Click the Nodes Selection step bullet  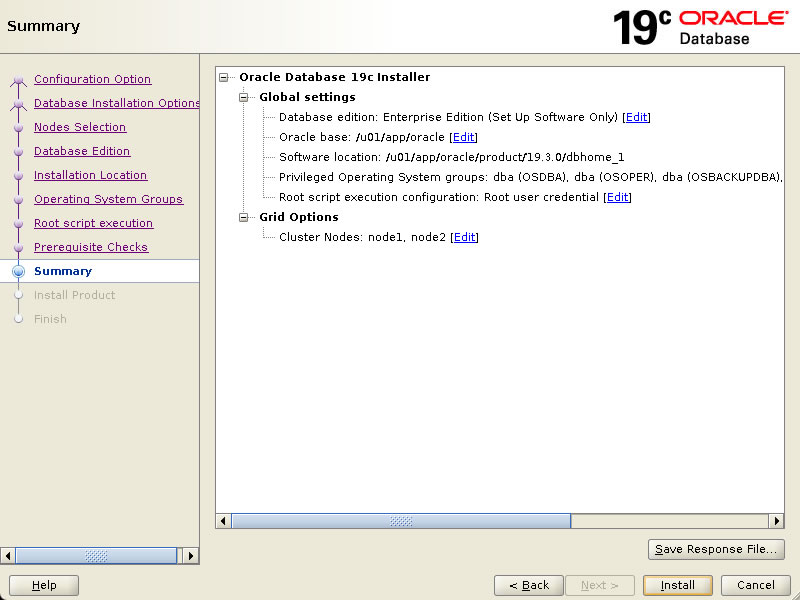pyautogui.click(x=18, y=128)
